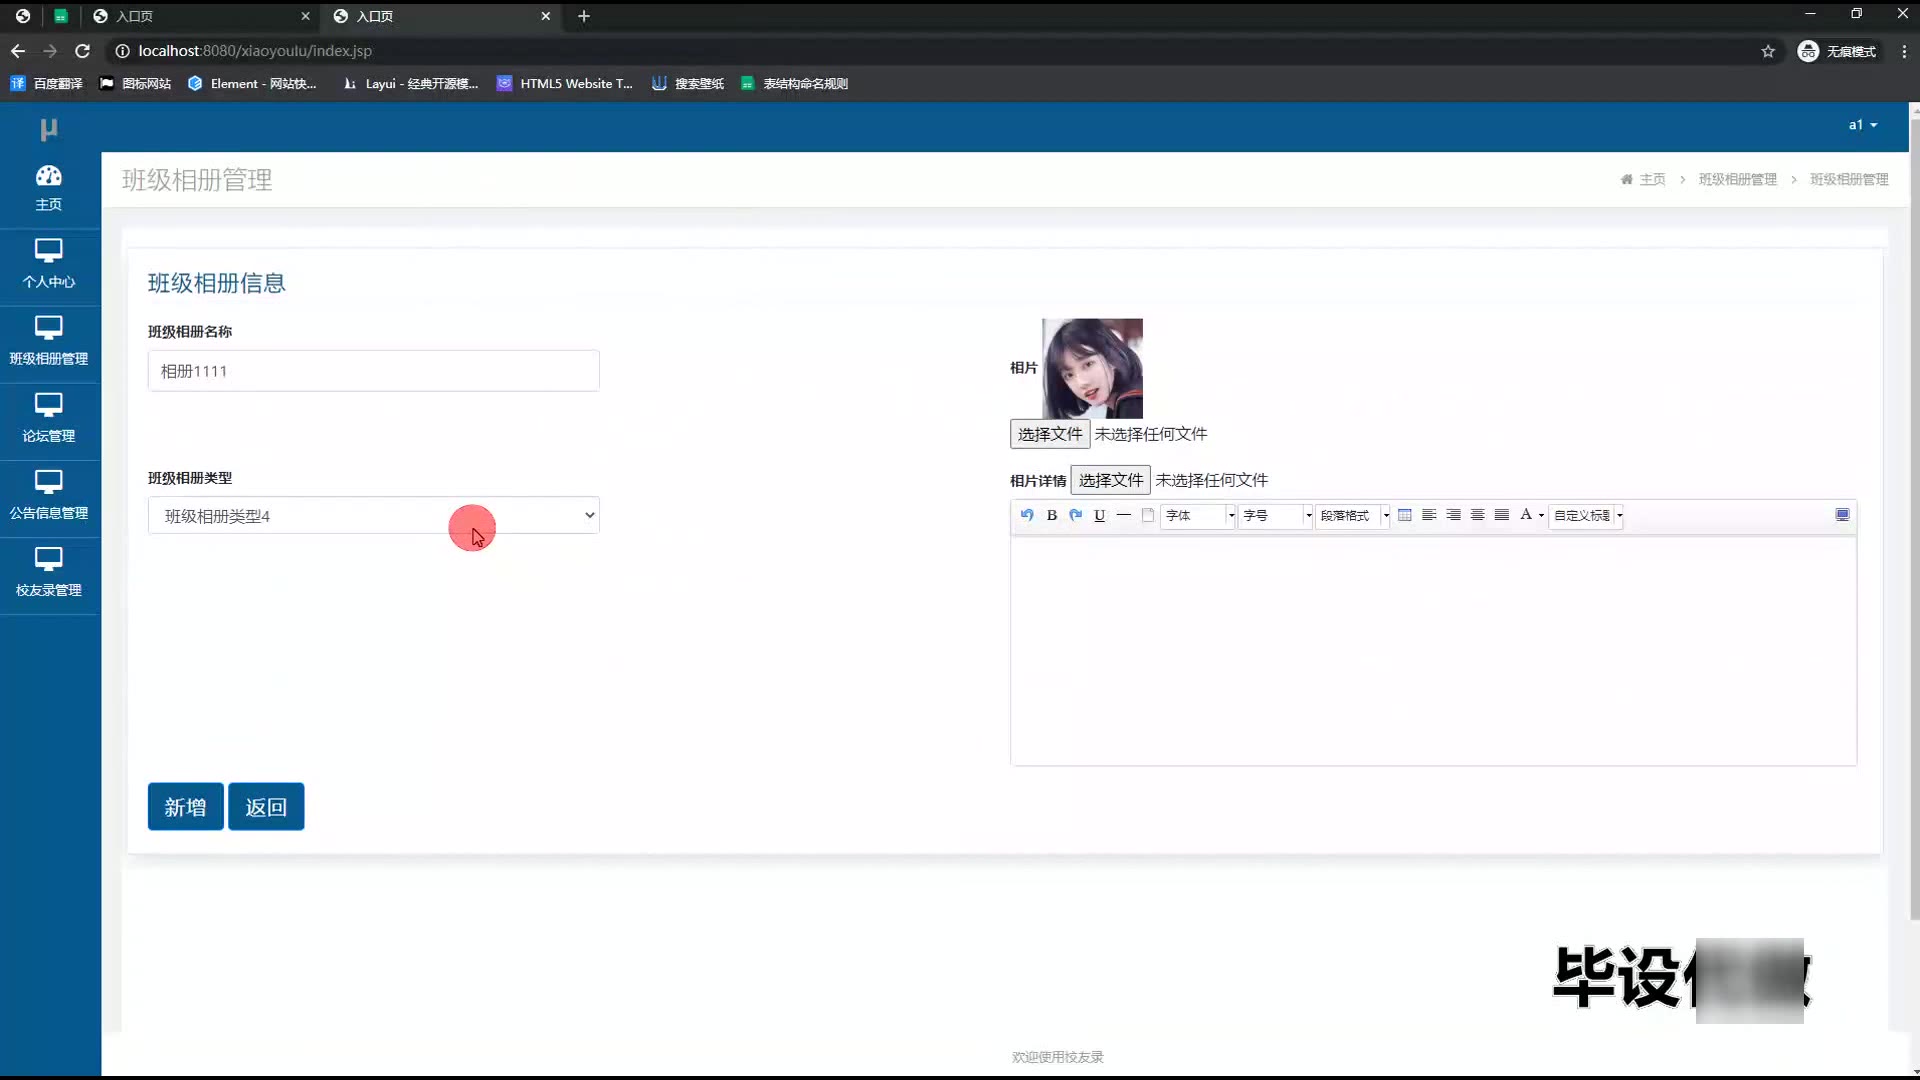Apply justify alignment in editor toolbar
The width and height of the screenshot is (1920, 1080).
1501,515
